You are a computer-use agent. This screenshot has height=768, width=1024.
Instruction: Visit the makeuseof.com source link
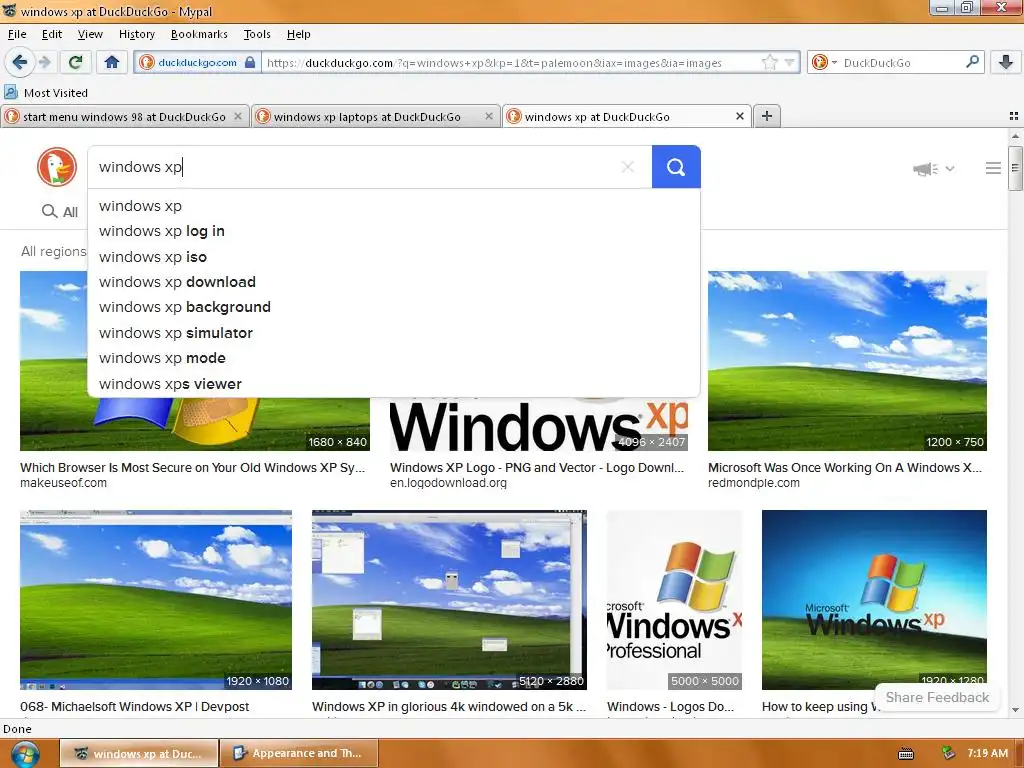click(63, 483)
